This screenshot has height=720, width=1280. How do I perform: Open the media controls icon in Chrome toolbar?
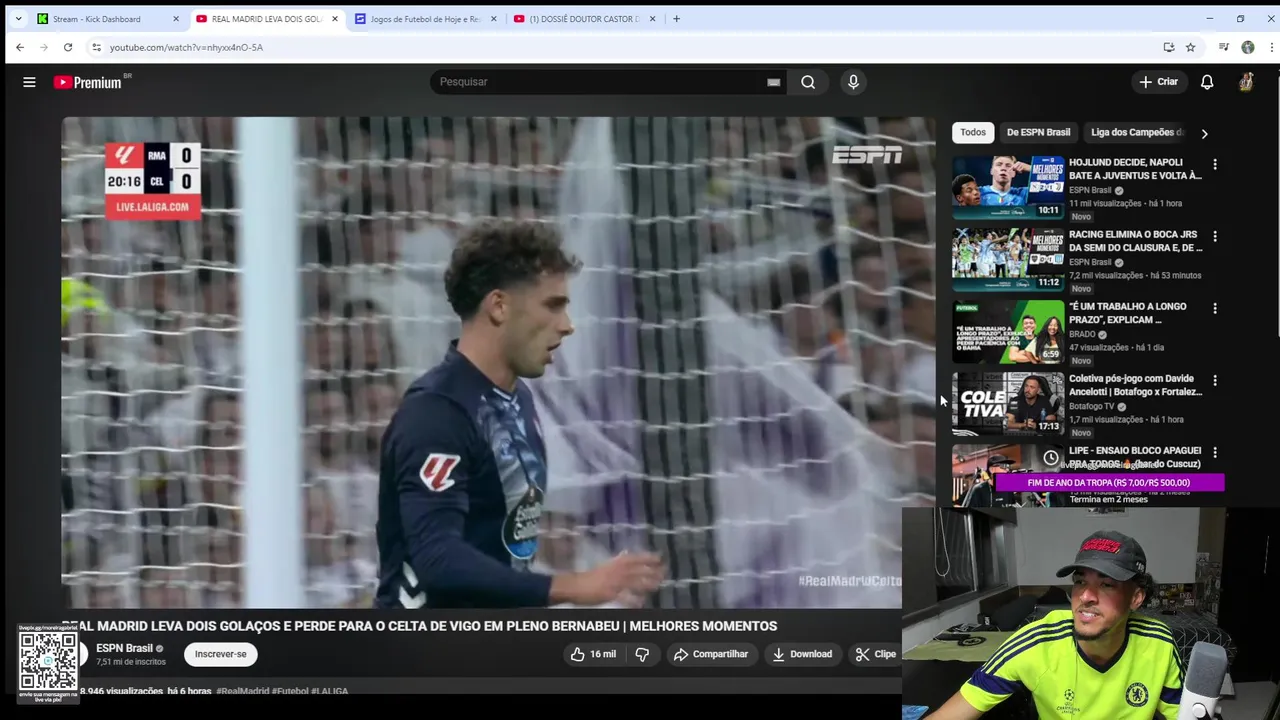1224,47
